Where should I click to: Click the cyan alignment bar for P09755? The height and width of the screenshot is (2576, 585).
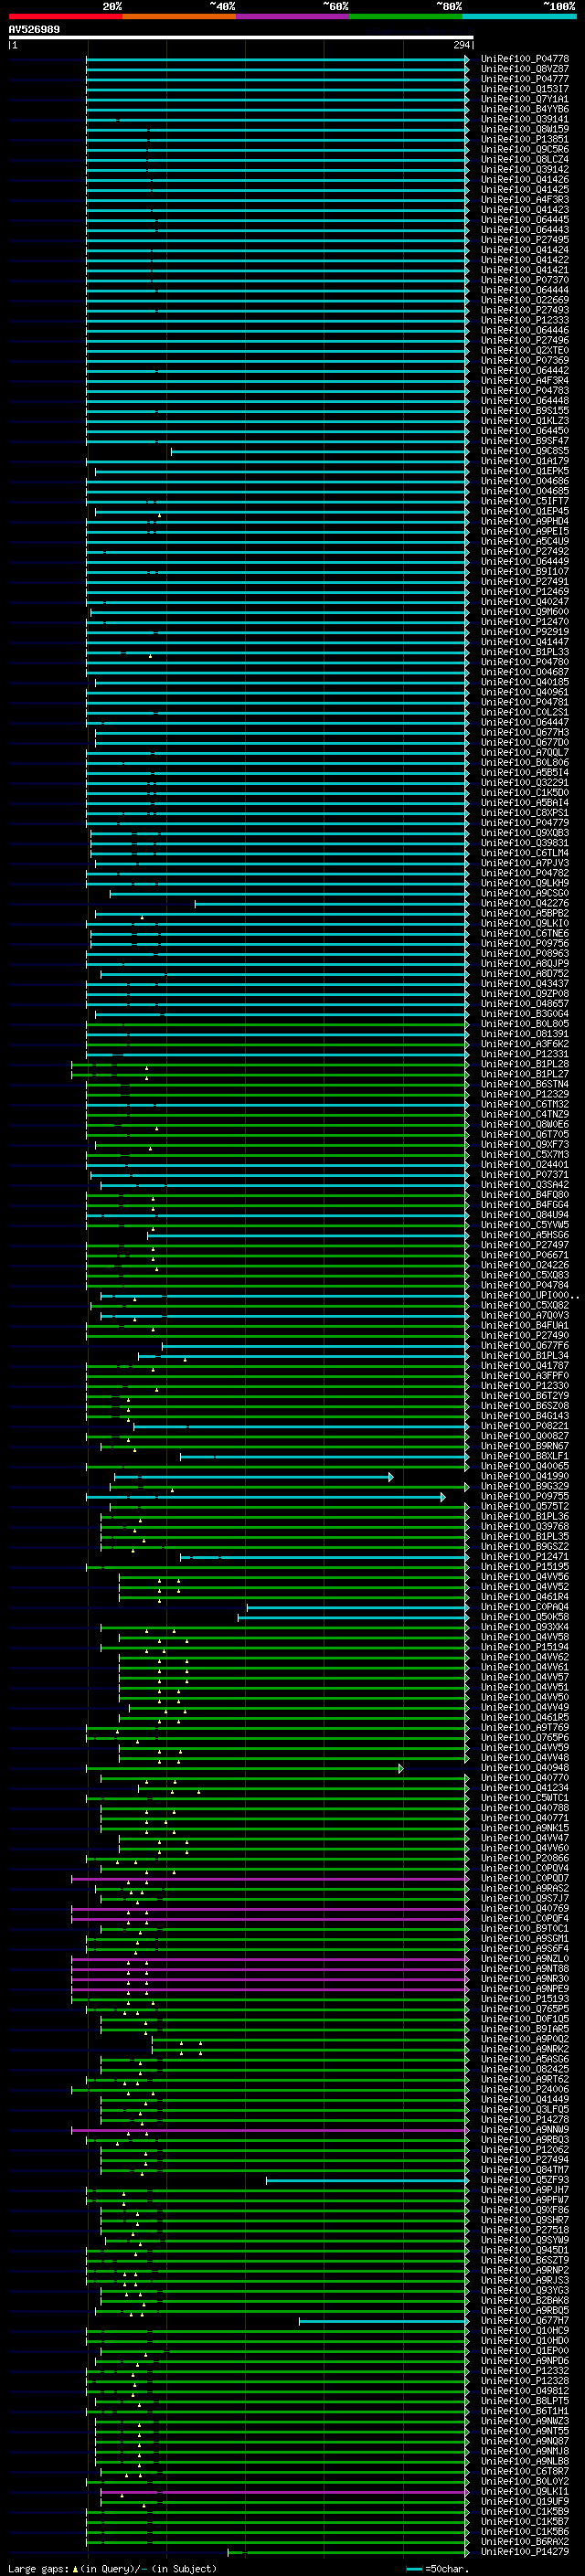point(266,1497)
